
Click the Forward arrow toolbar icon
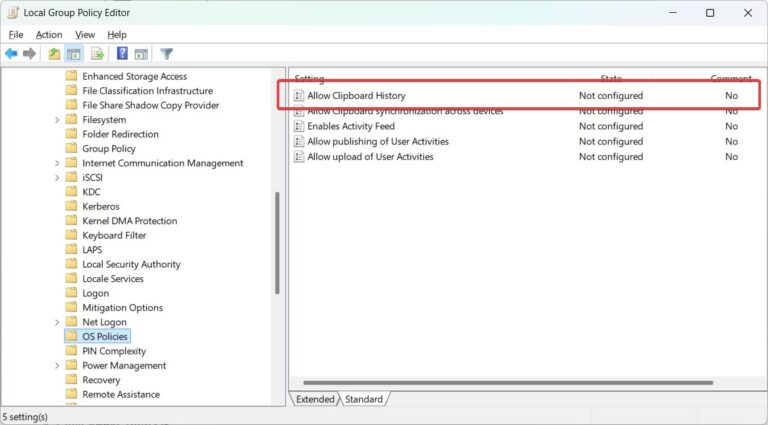pyautogui.click(x=29, y=54)
